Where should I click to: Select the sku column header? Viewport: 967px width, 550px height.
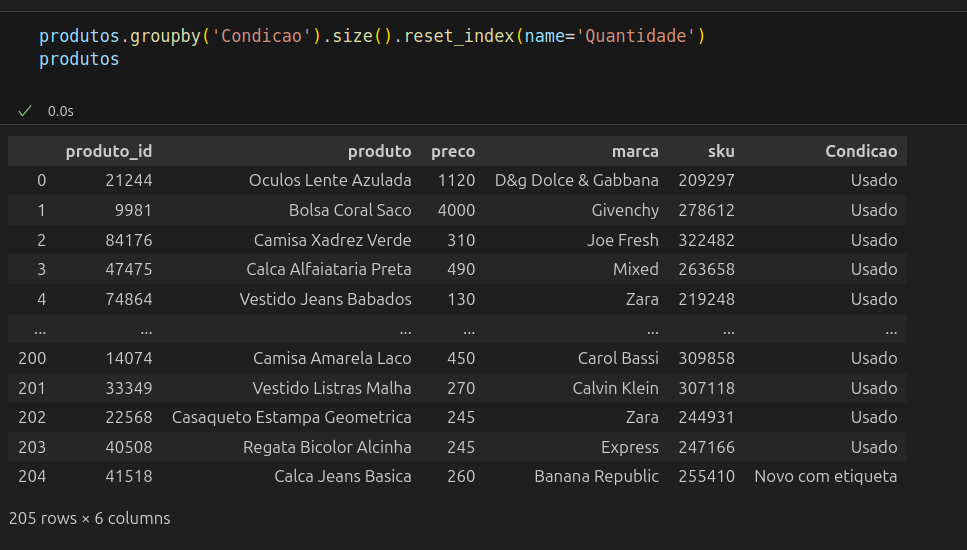pos(721,151)
